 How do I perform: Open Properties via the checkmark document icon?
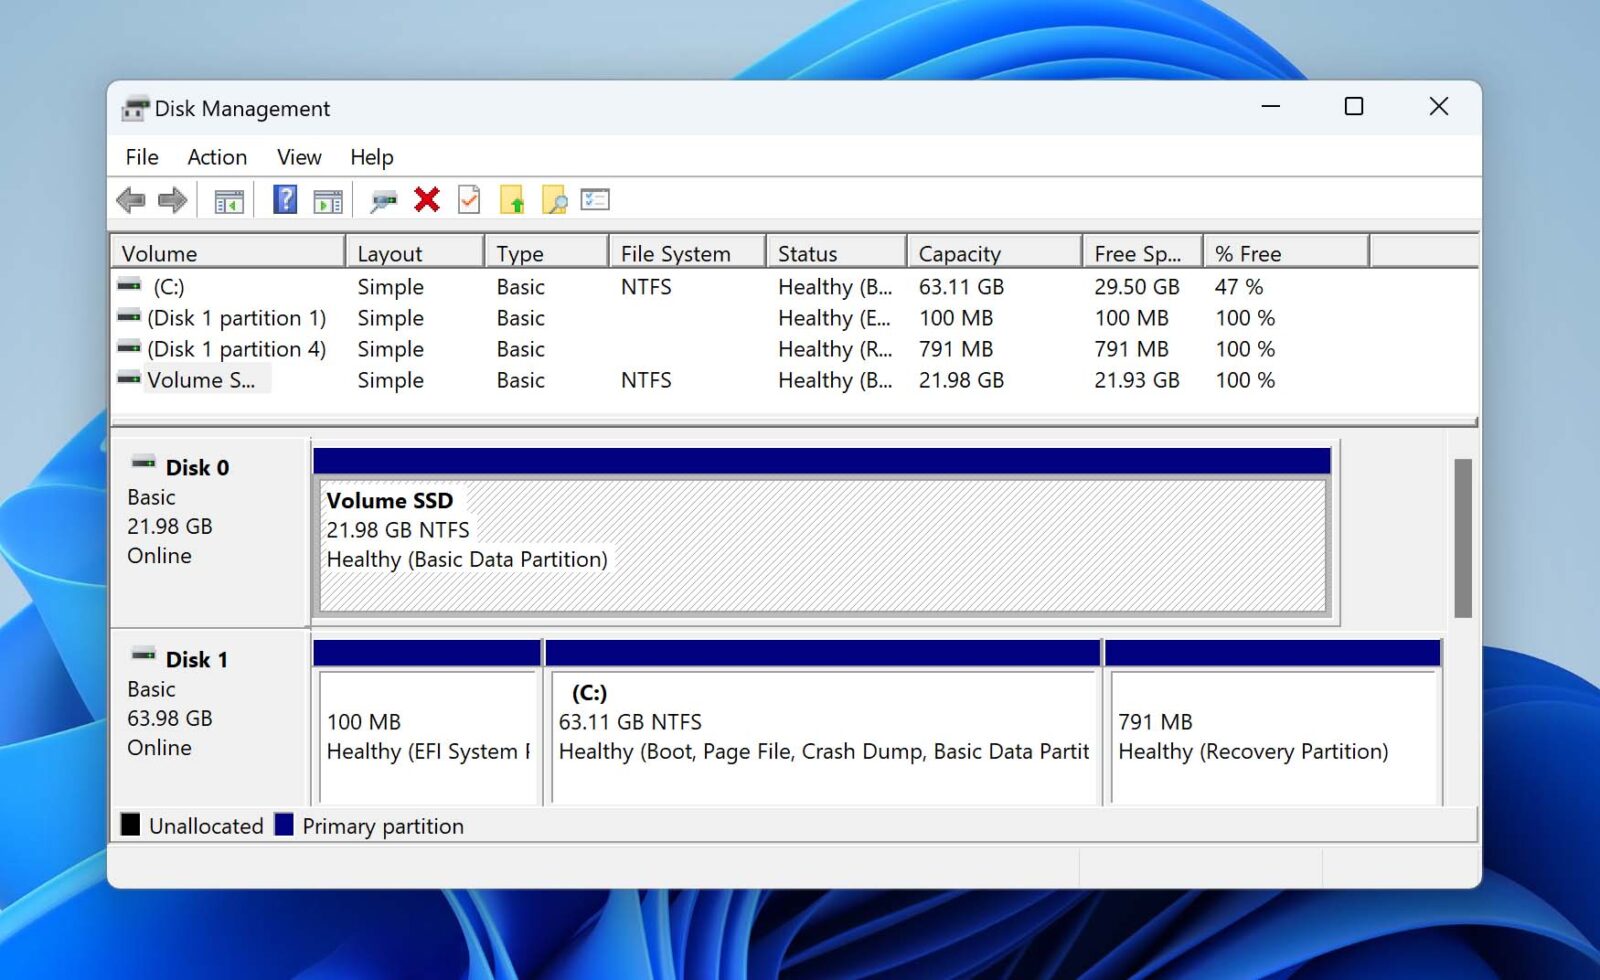(466, 200)
